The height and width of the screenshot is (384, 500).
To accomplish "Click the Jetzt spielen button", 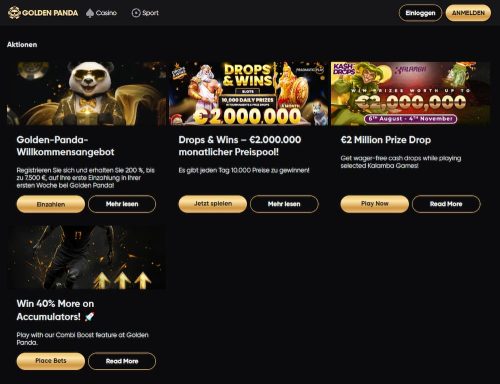I will pos(213,204).
